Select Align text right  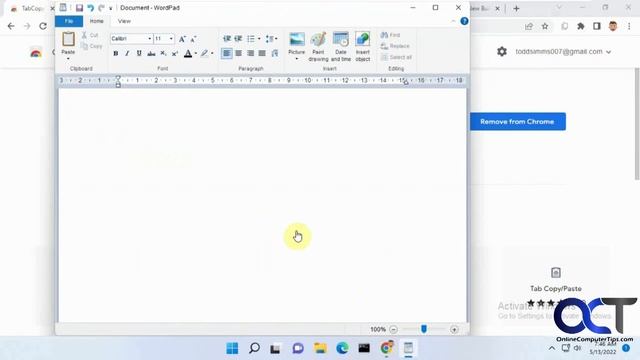pos(250,53)
